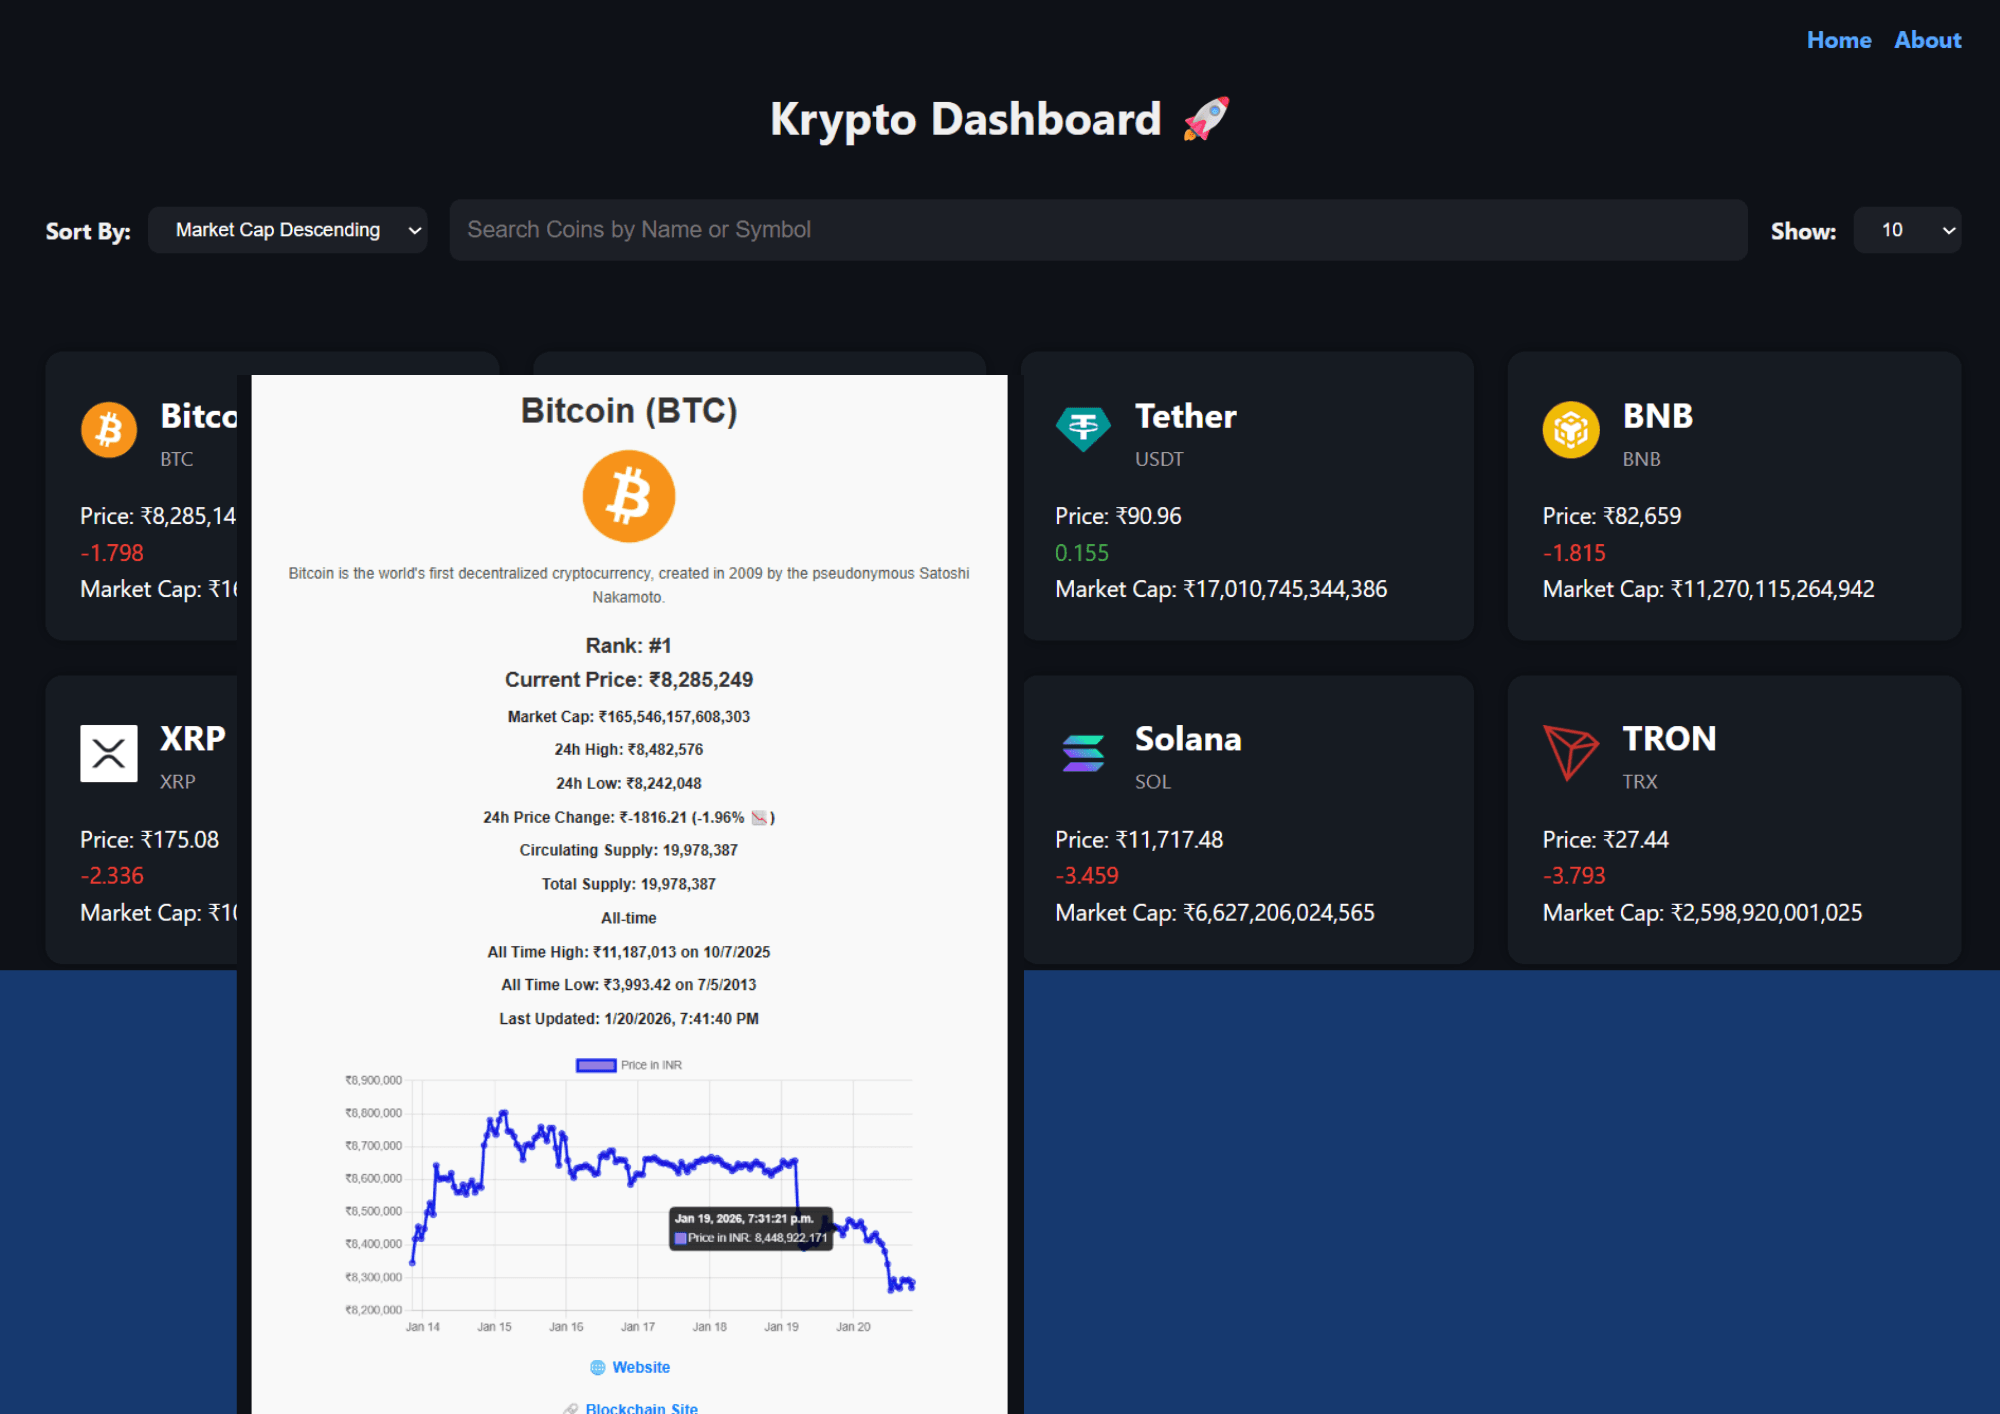Image resolution: width=2000 pixels, height=1414 pixels.
Task: Click the Rank: #1 line
Action: [629, 646]
